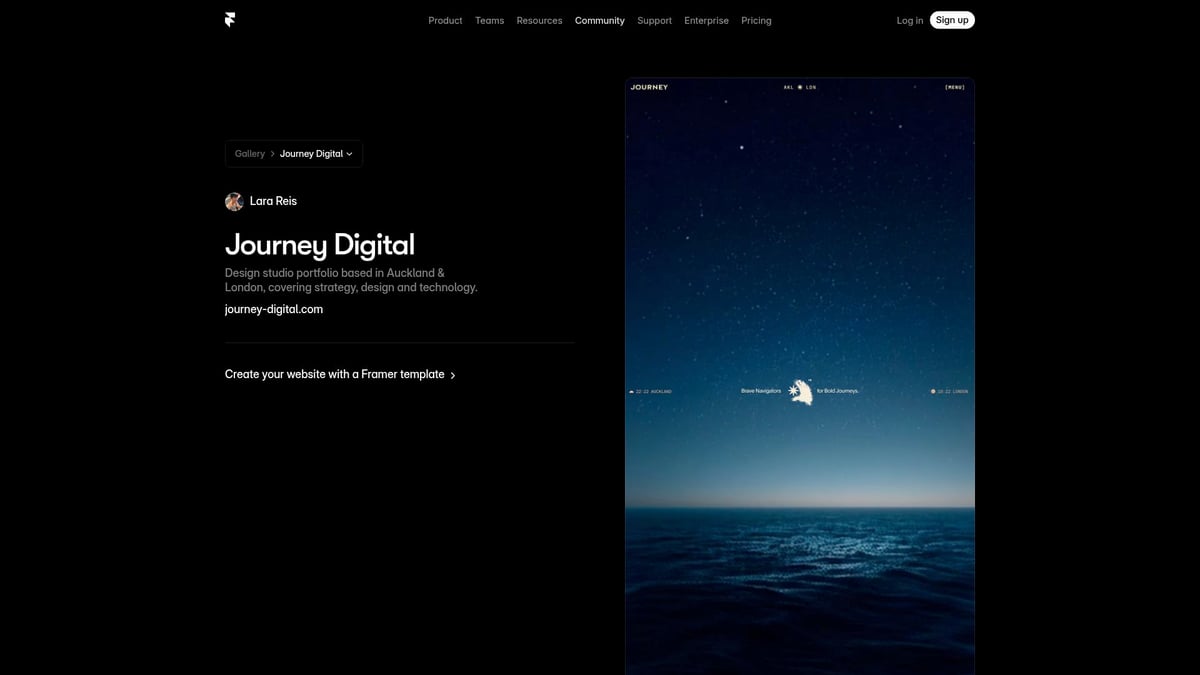1200x675 pixels.
Task: Click the arrow after Framer template text
Action: tap(453, 376)
